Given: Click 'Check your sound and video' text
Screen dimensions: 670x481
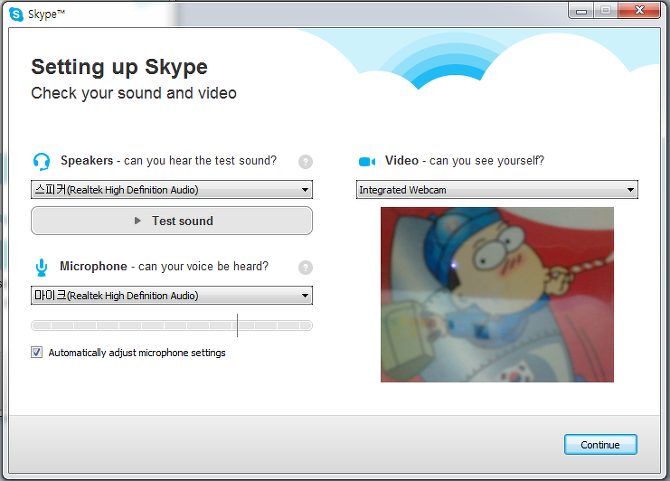Looking at the screenshot, I should (x=134, y=93).
